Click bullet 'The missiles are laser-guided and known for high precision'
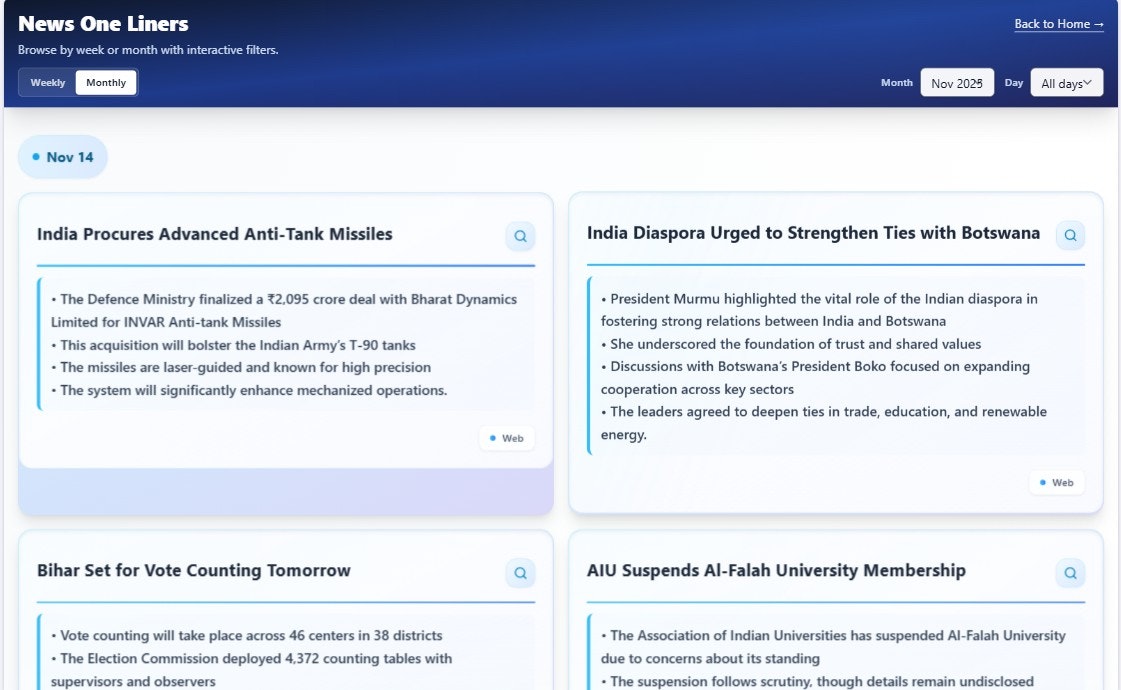The height and width of the screenshot is (690, 1121). click(241, 368)
